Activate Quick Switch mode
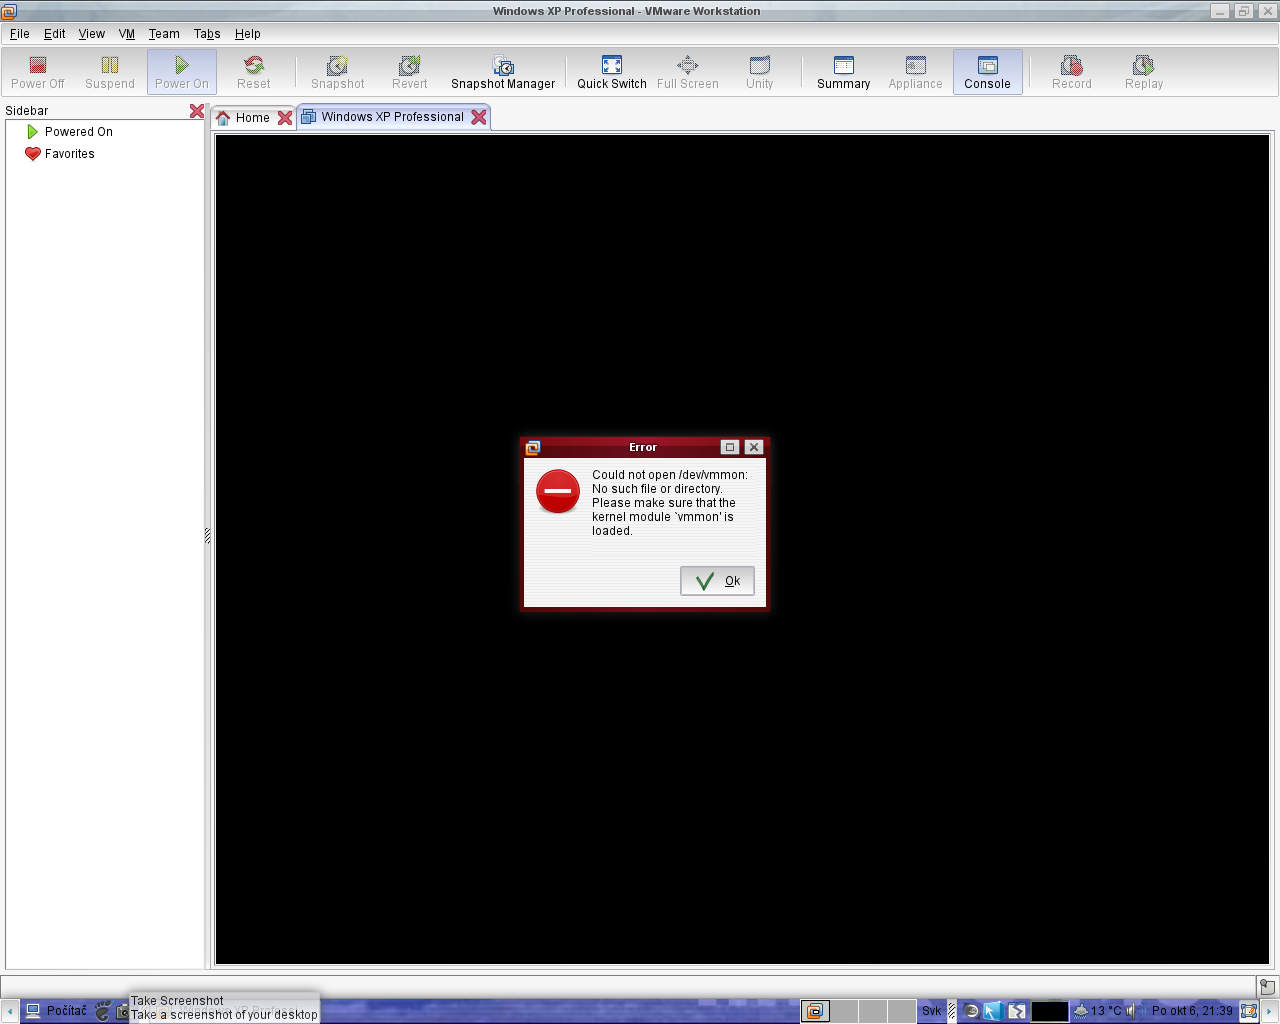 (x=612, y=72)
